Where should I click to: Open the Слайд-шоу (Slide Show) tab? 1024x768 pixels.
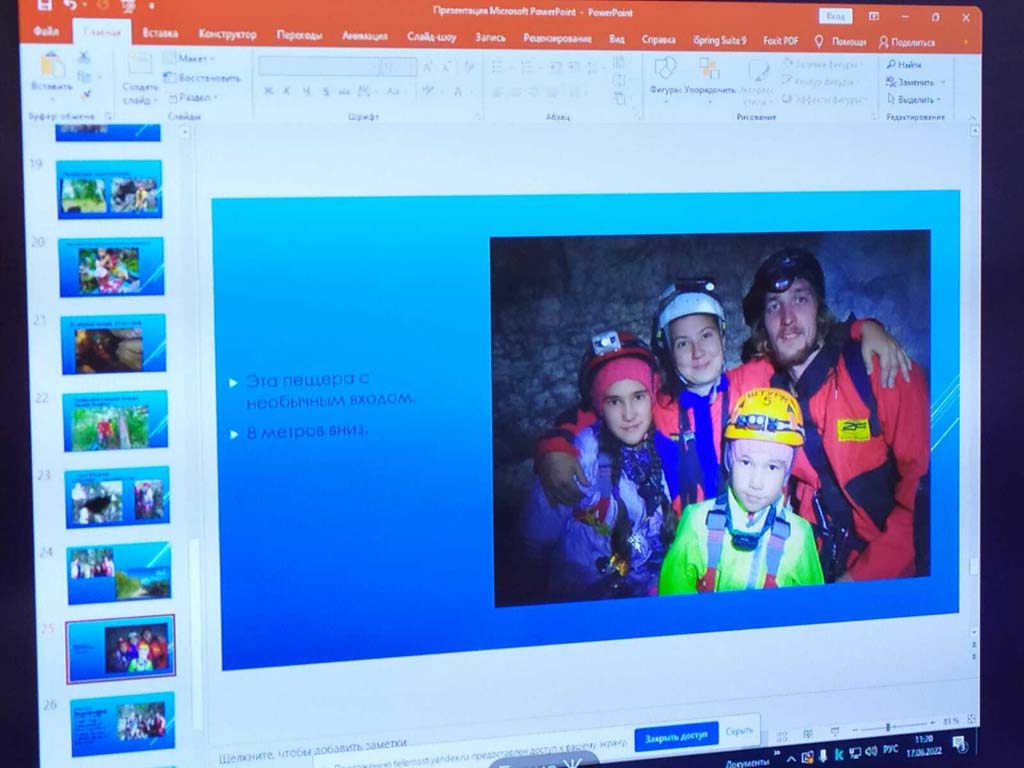[431, 37]
